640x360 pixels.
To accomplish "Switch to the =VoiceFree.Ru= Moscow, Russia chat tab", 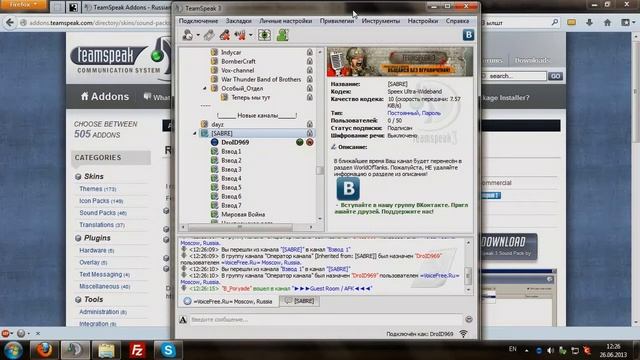I will coord(228,301).
